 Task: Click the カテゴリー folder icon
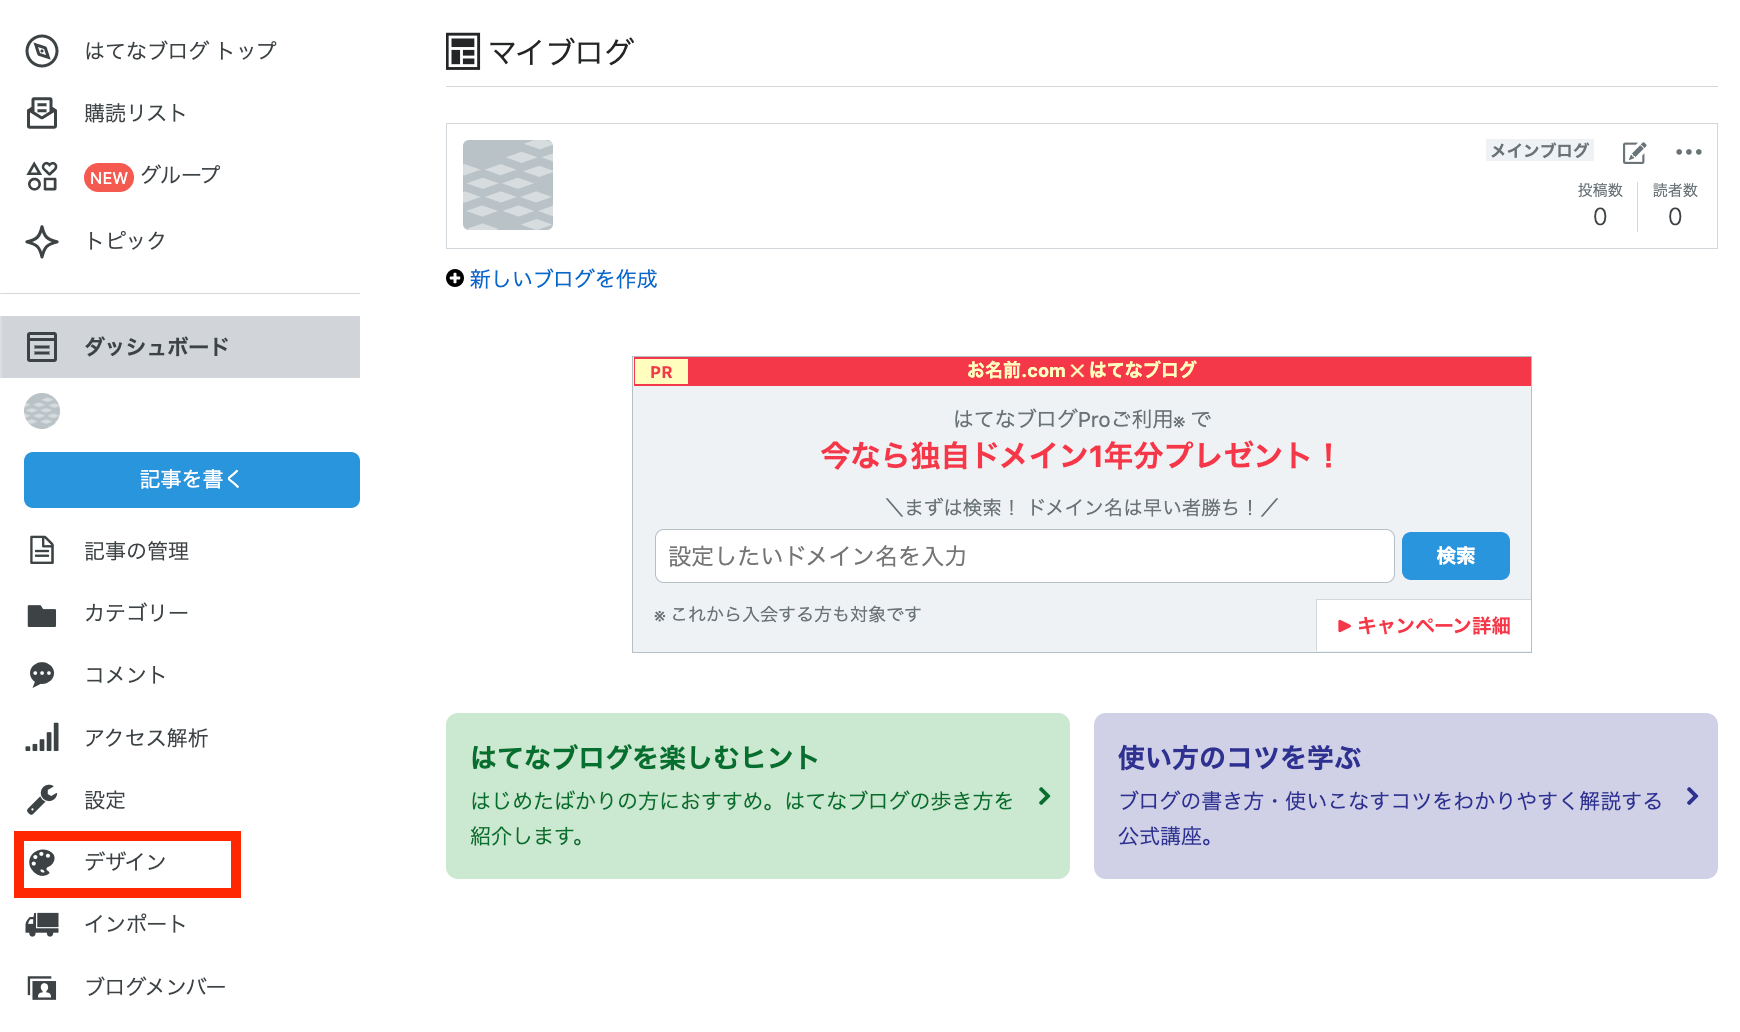pyautogui.click(x=42, y=614)
